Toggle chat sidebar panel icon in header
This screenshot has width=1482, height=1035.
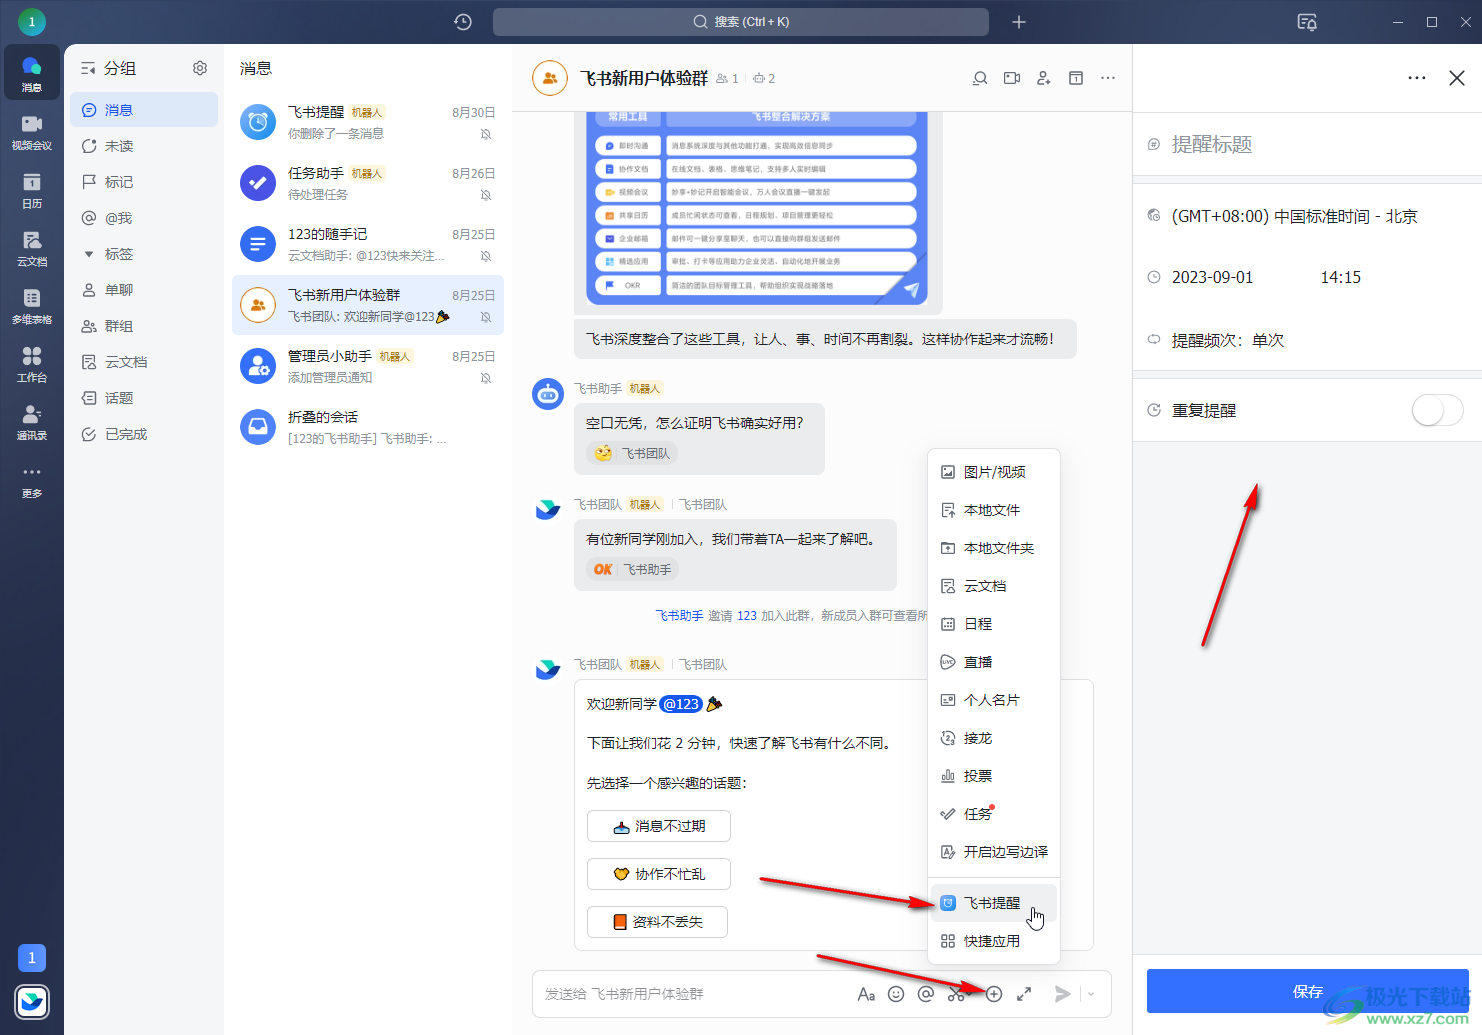pos(1076,78)
